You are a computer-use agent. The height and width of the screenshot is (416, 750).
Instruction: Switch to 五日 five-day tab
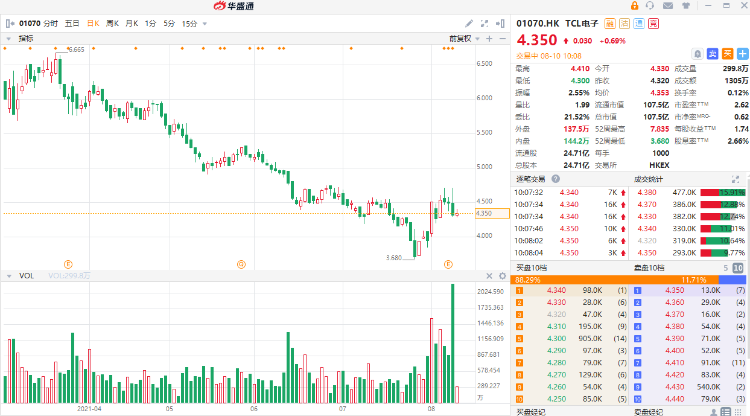tap(72, 23)
